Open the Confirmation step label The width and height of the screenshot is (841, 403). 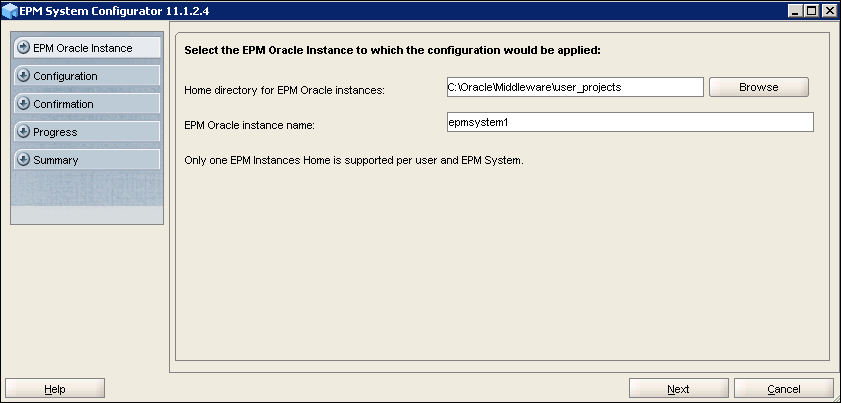(x=63, y=104)
